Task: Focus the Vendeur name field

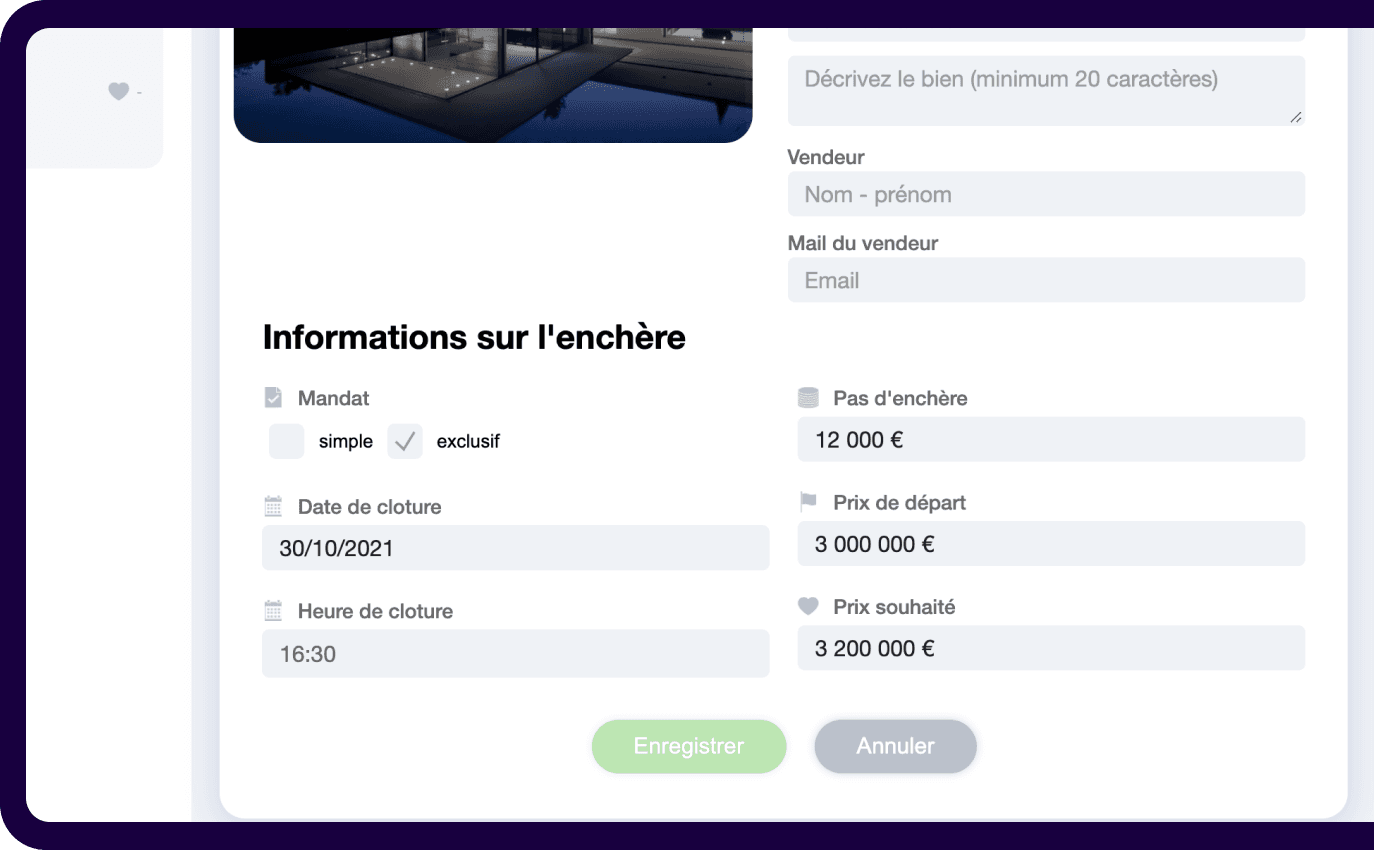Action: pyautogui.click(x=1045, y=194)
